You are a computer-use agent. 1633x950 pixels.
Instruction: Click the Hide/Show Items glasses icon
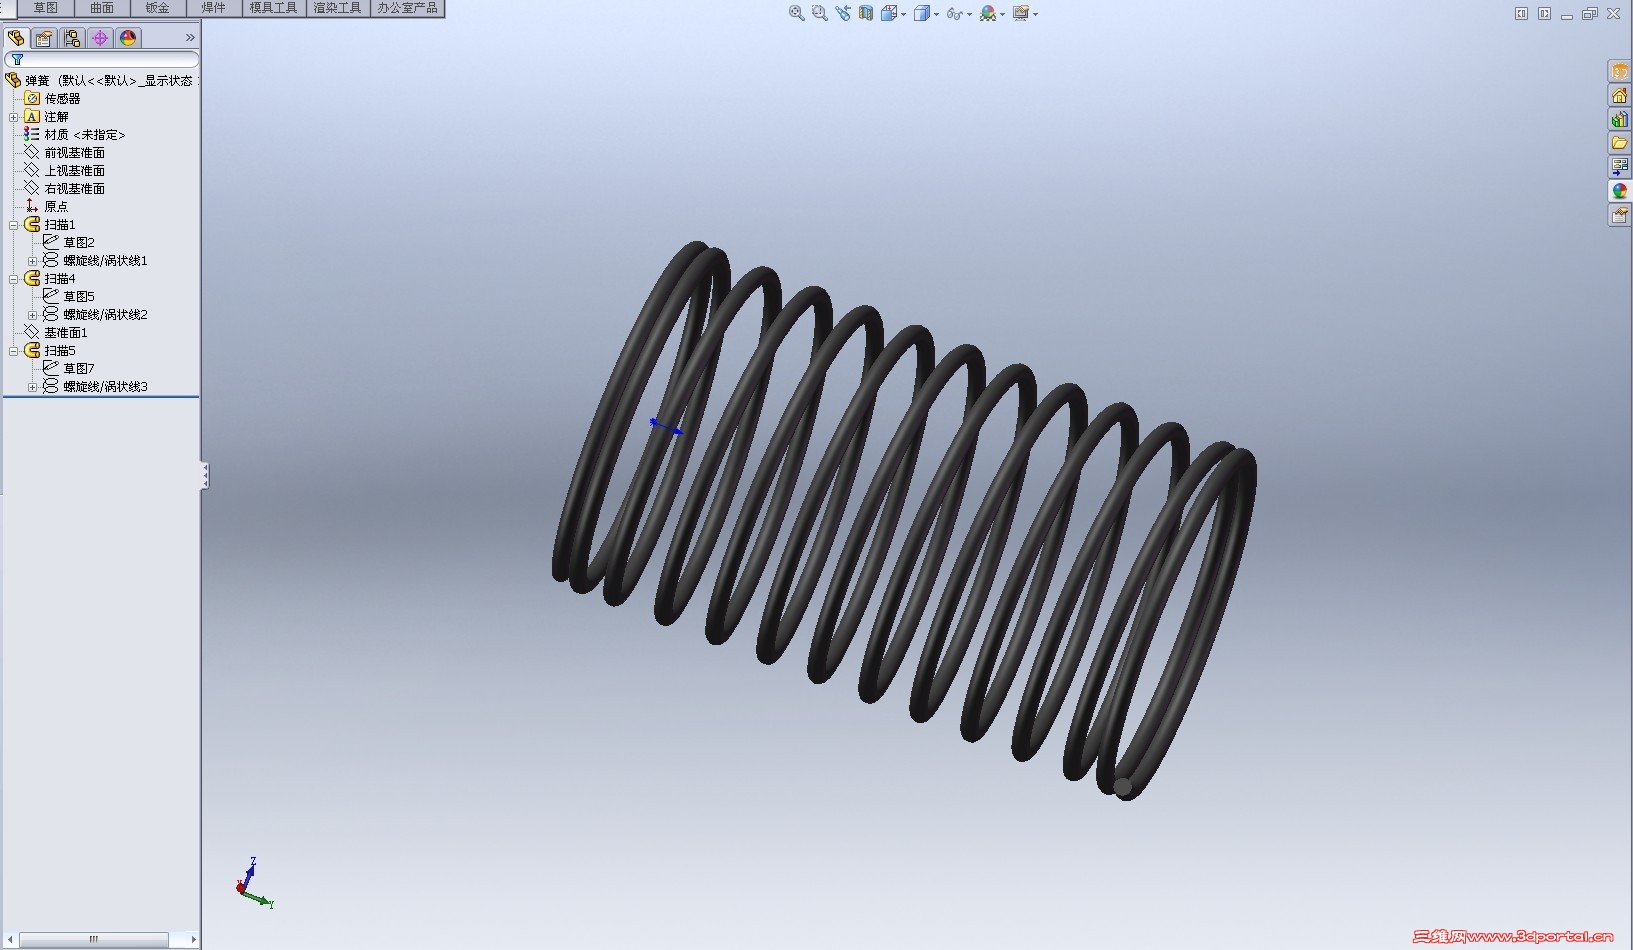click(954, 13)
